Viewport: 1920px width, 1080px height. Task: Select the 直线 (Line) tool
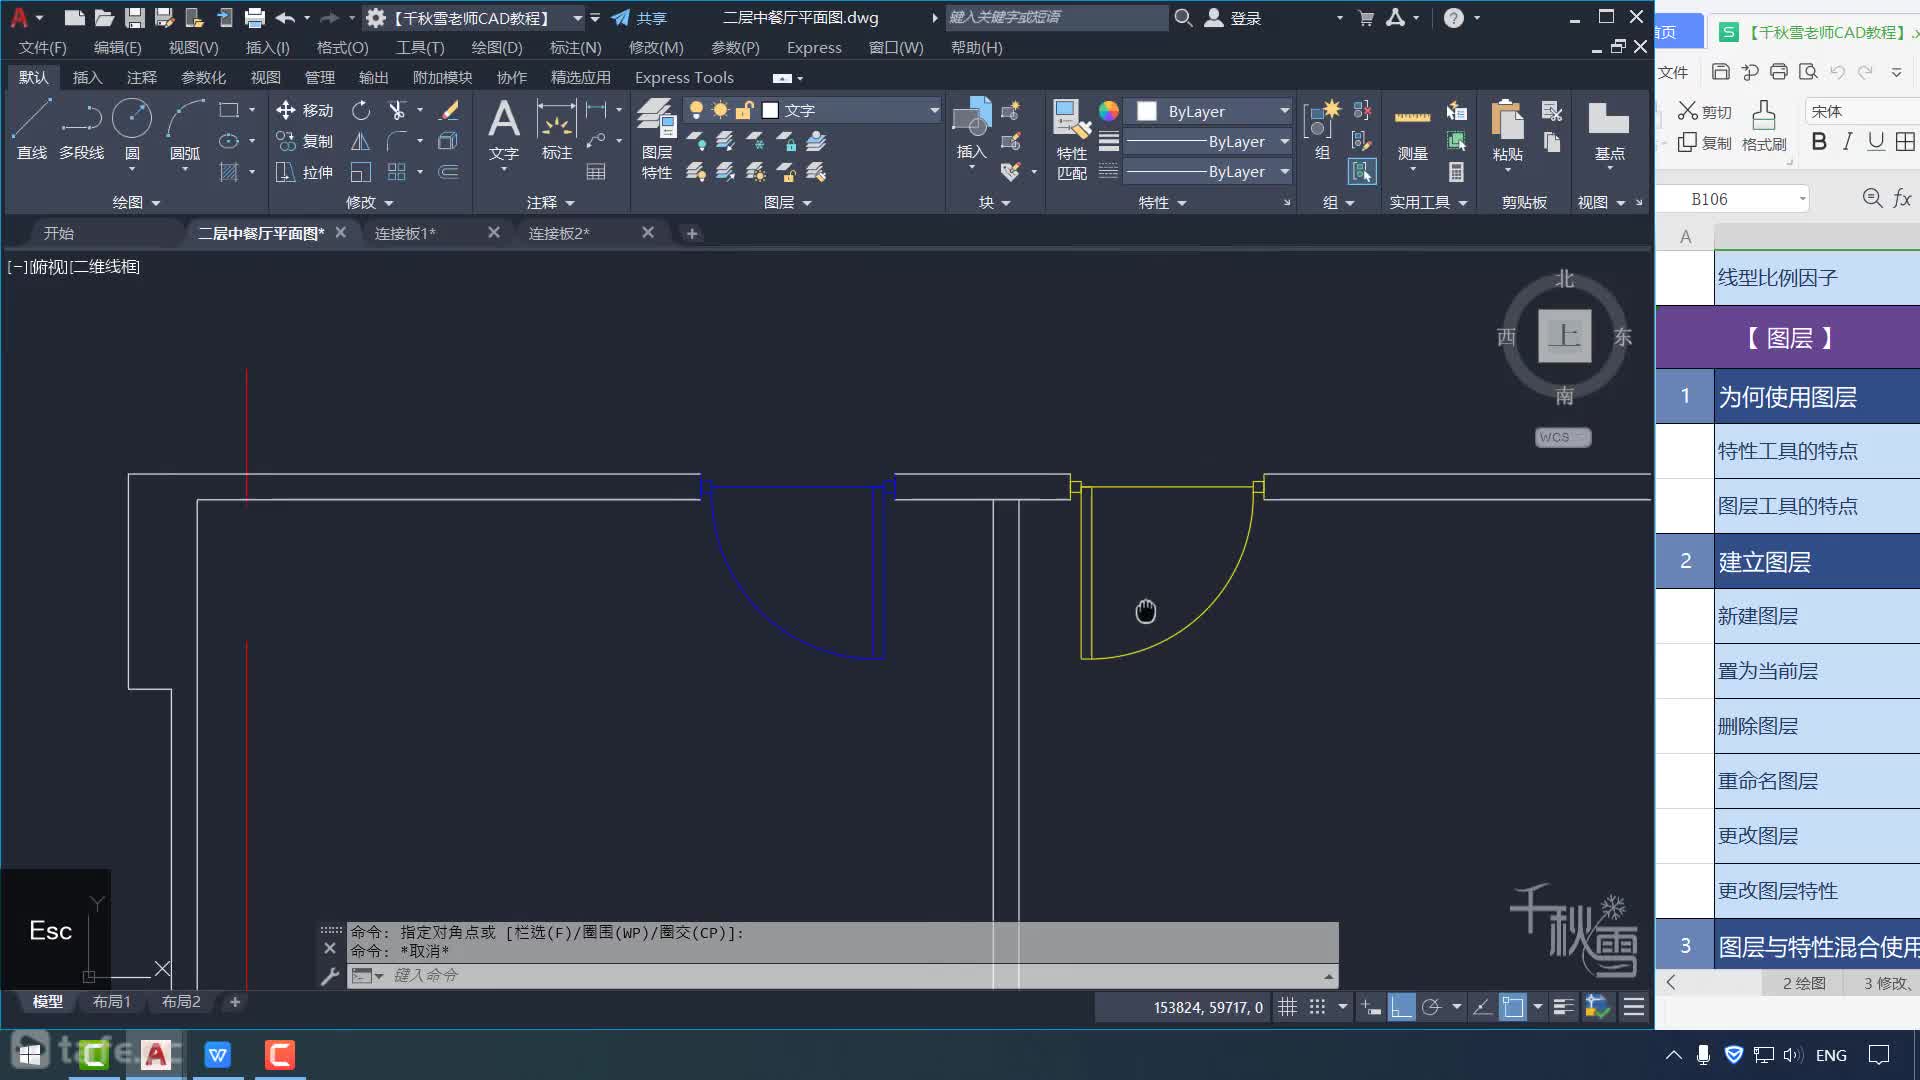click(31, 130)
